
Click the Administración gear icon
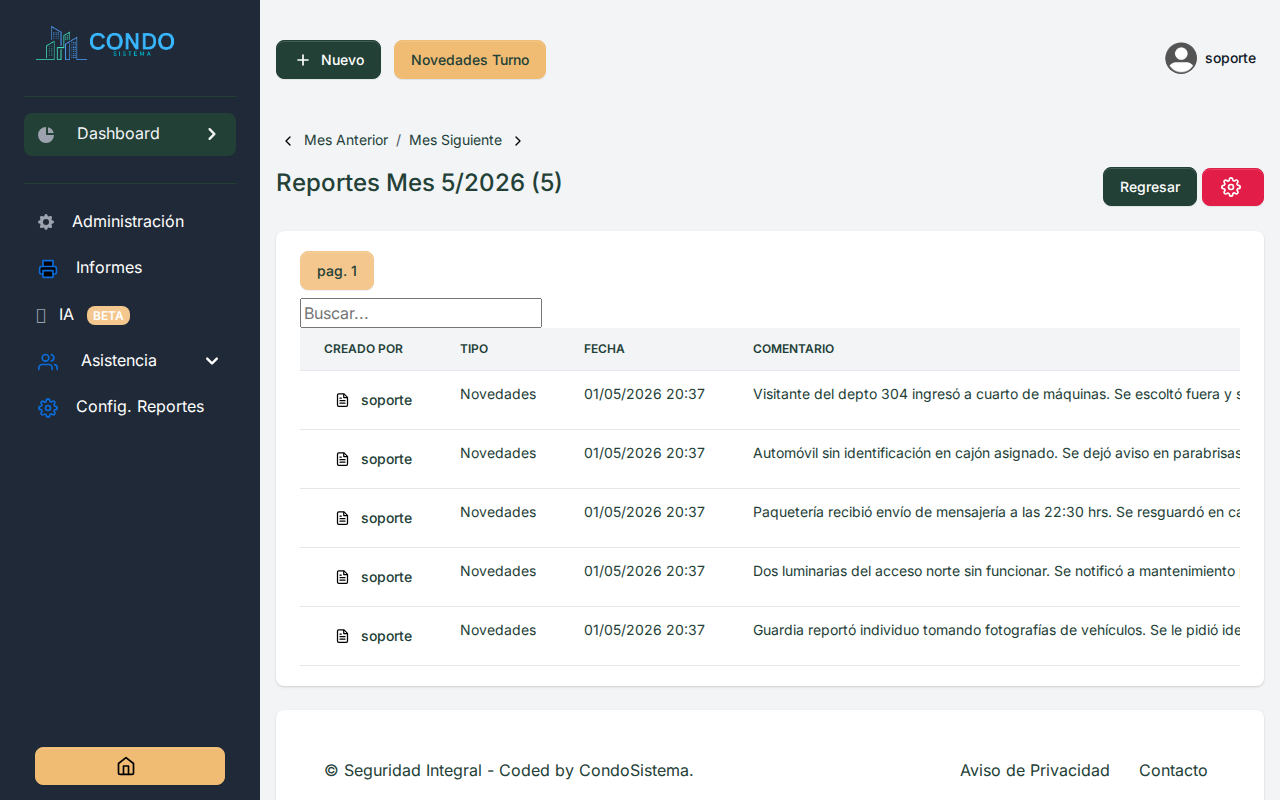tap(46, 222)
